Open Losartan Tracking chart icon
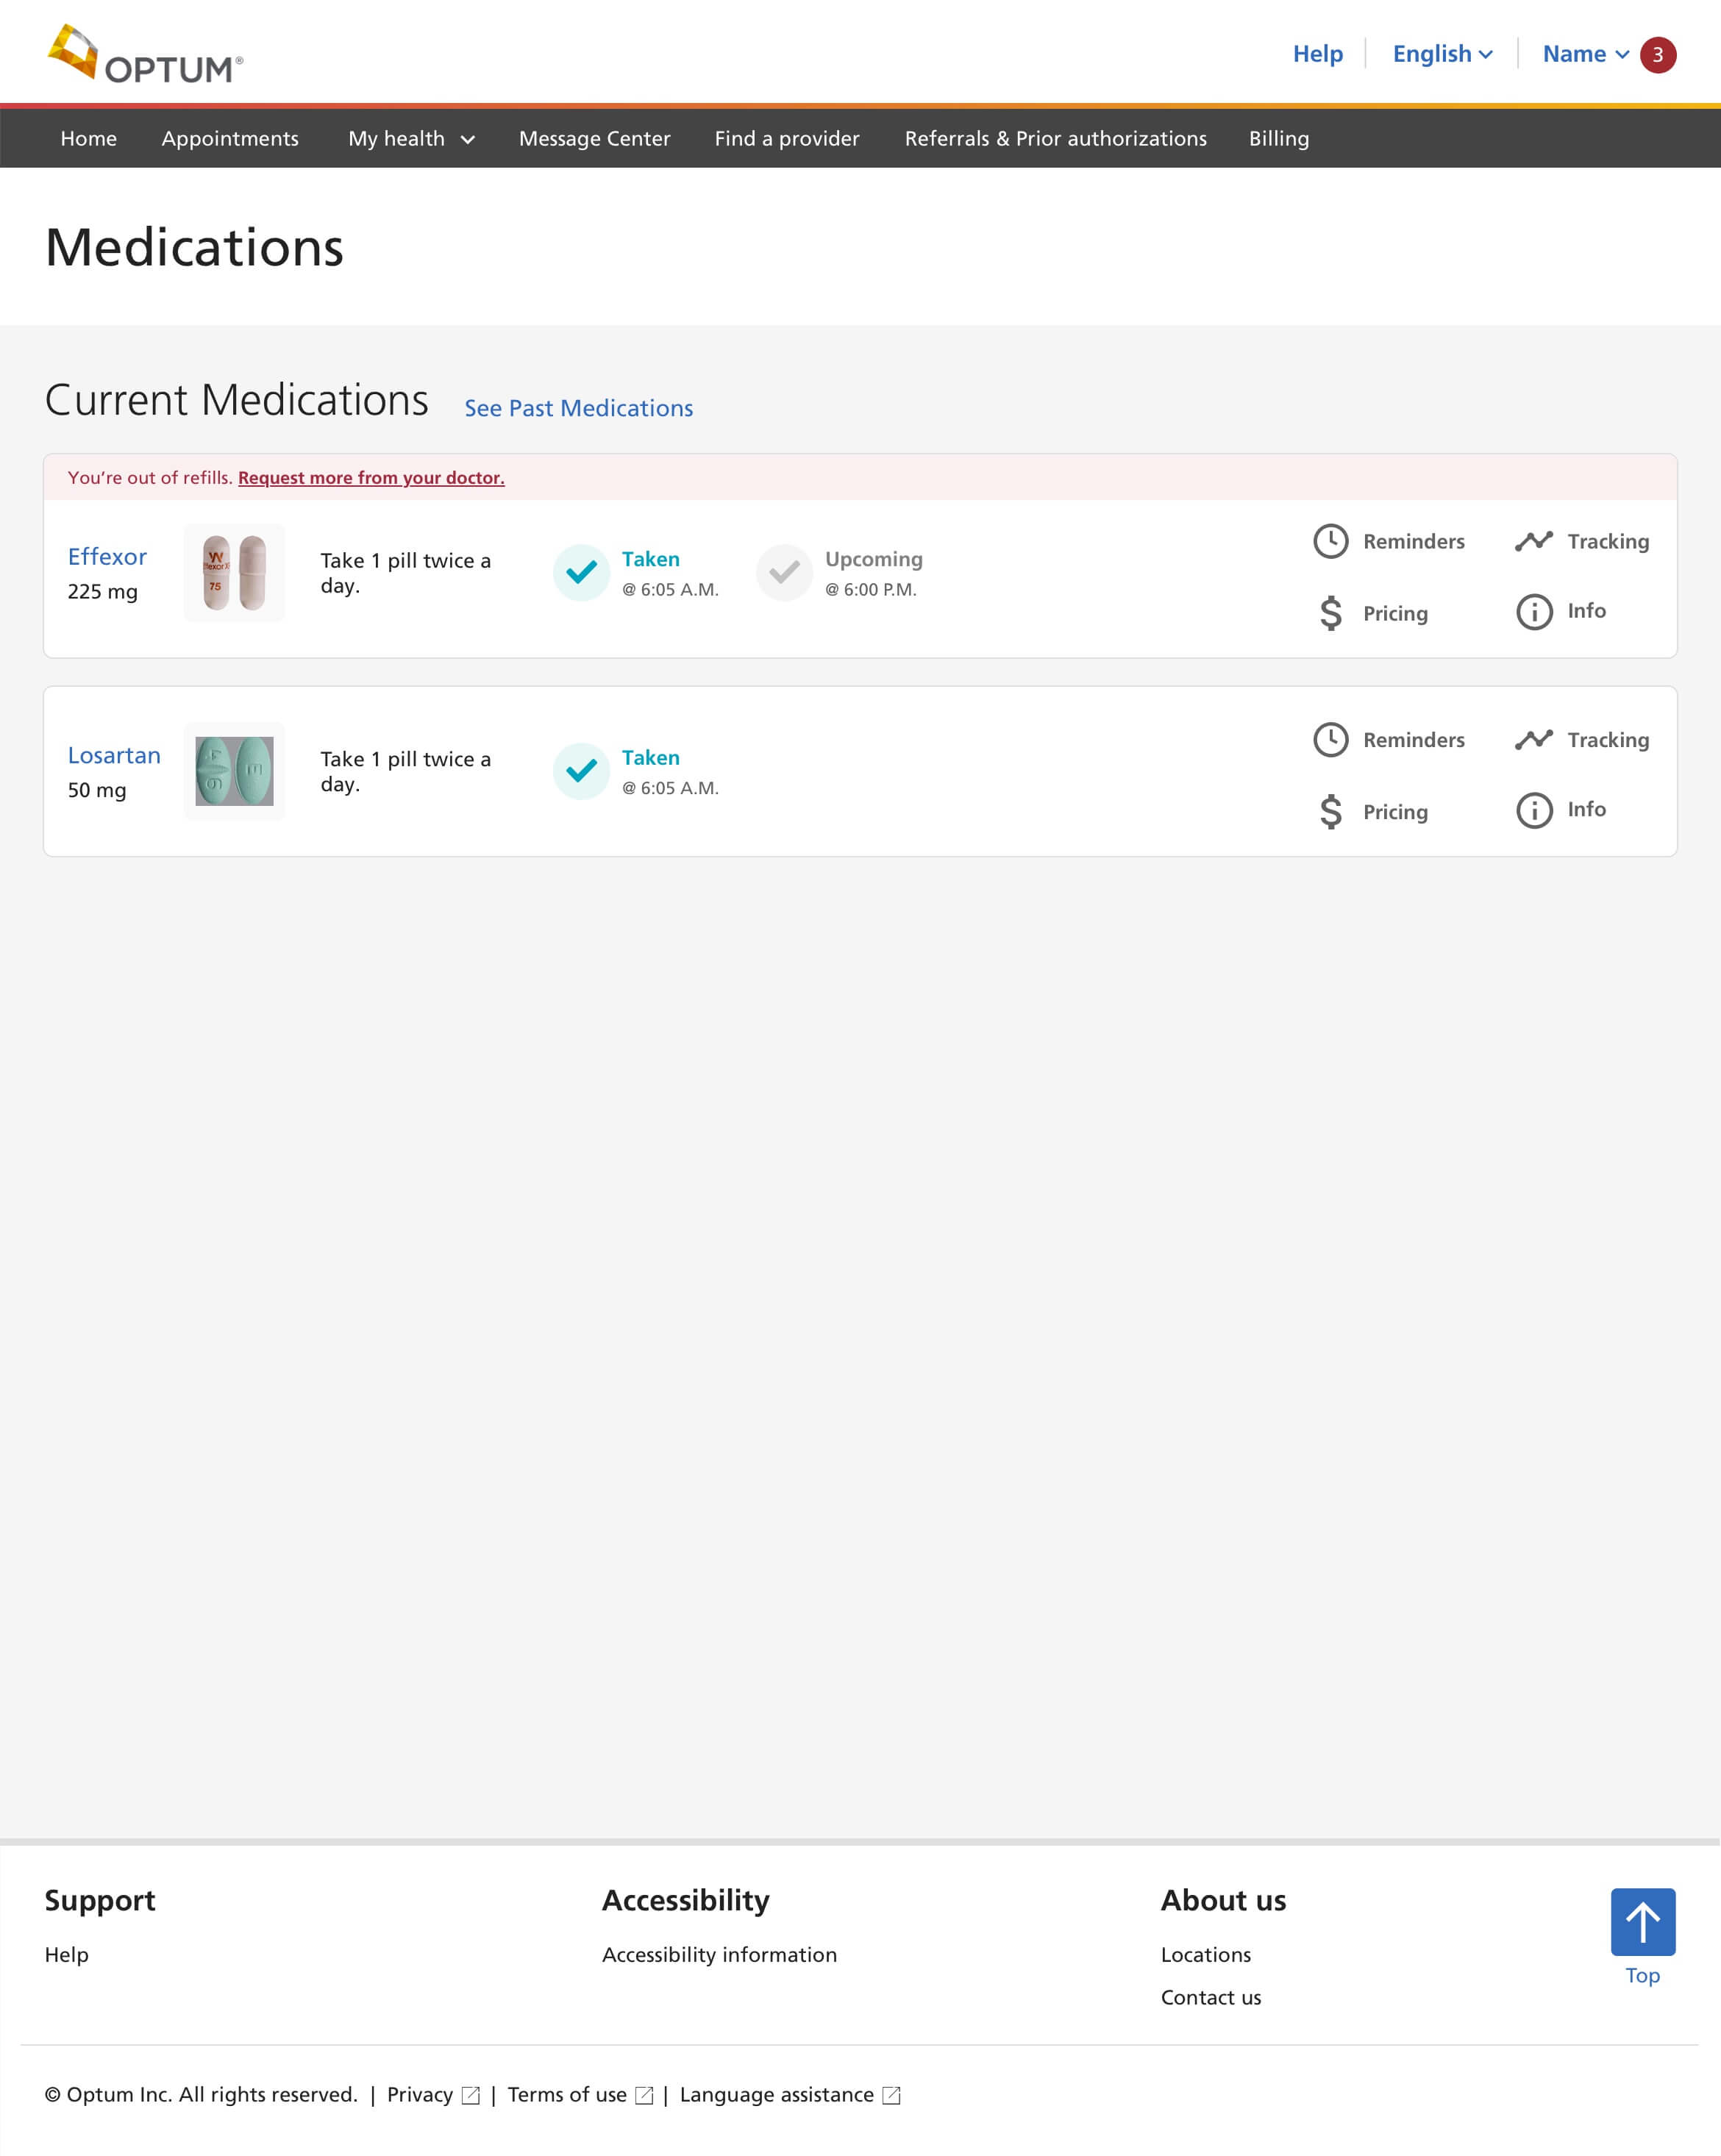 coord(1533,740)
